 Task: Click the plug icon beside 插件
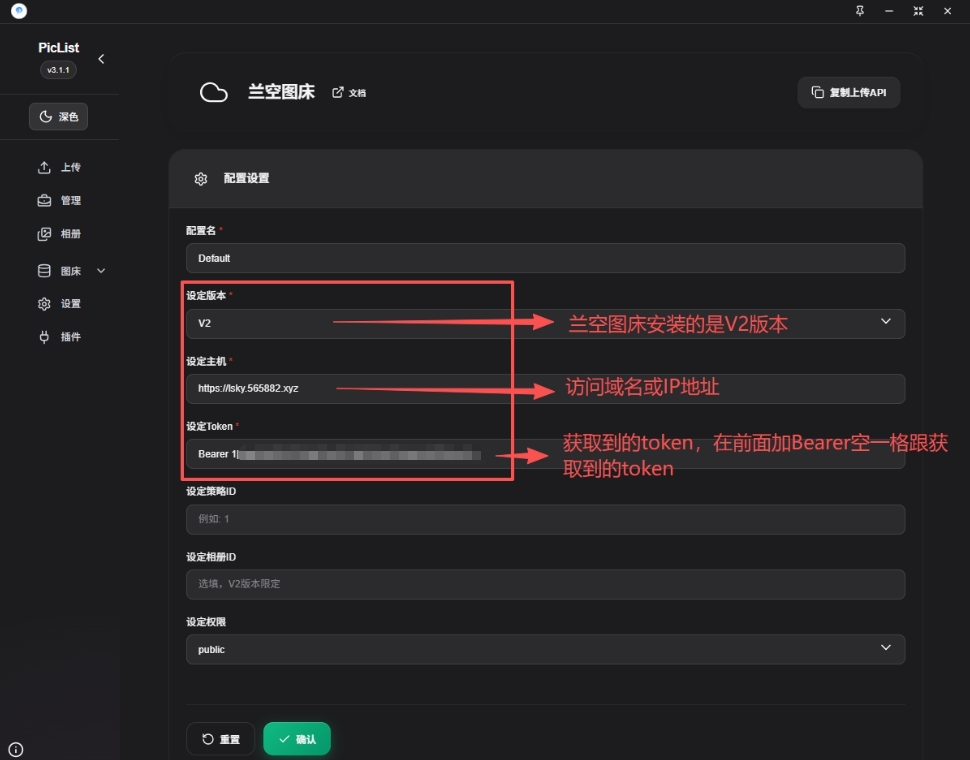[x=44, y=337]
